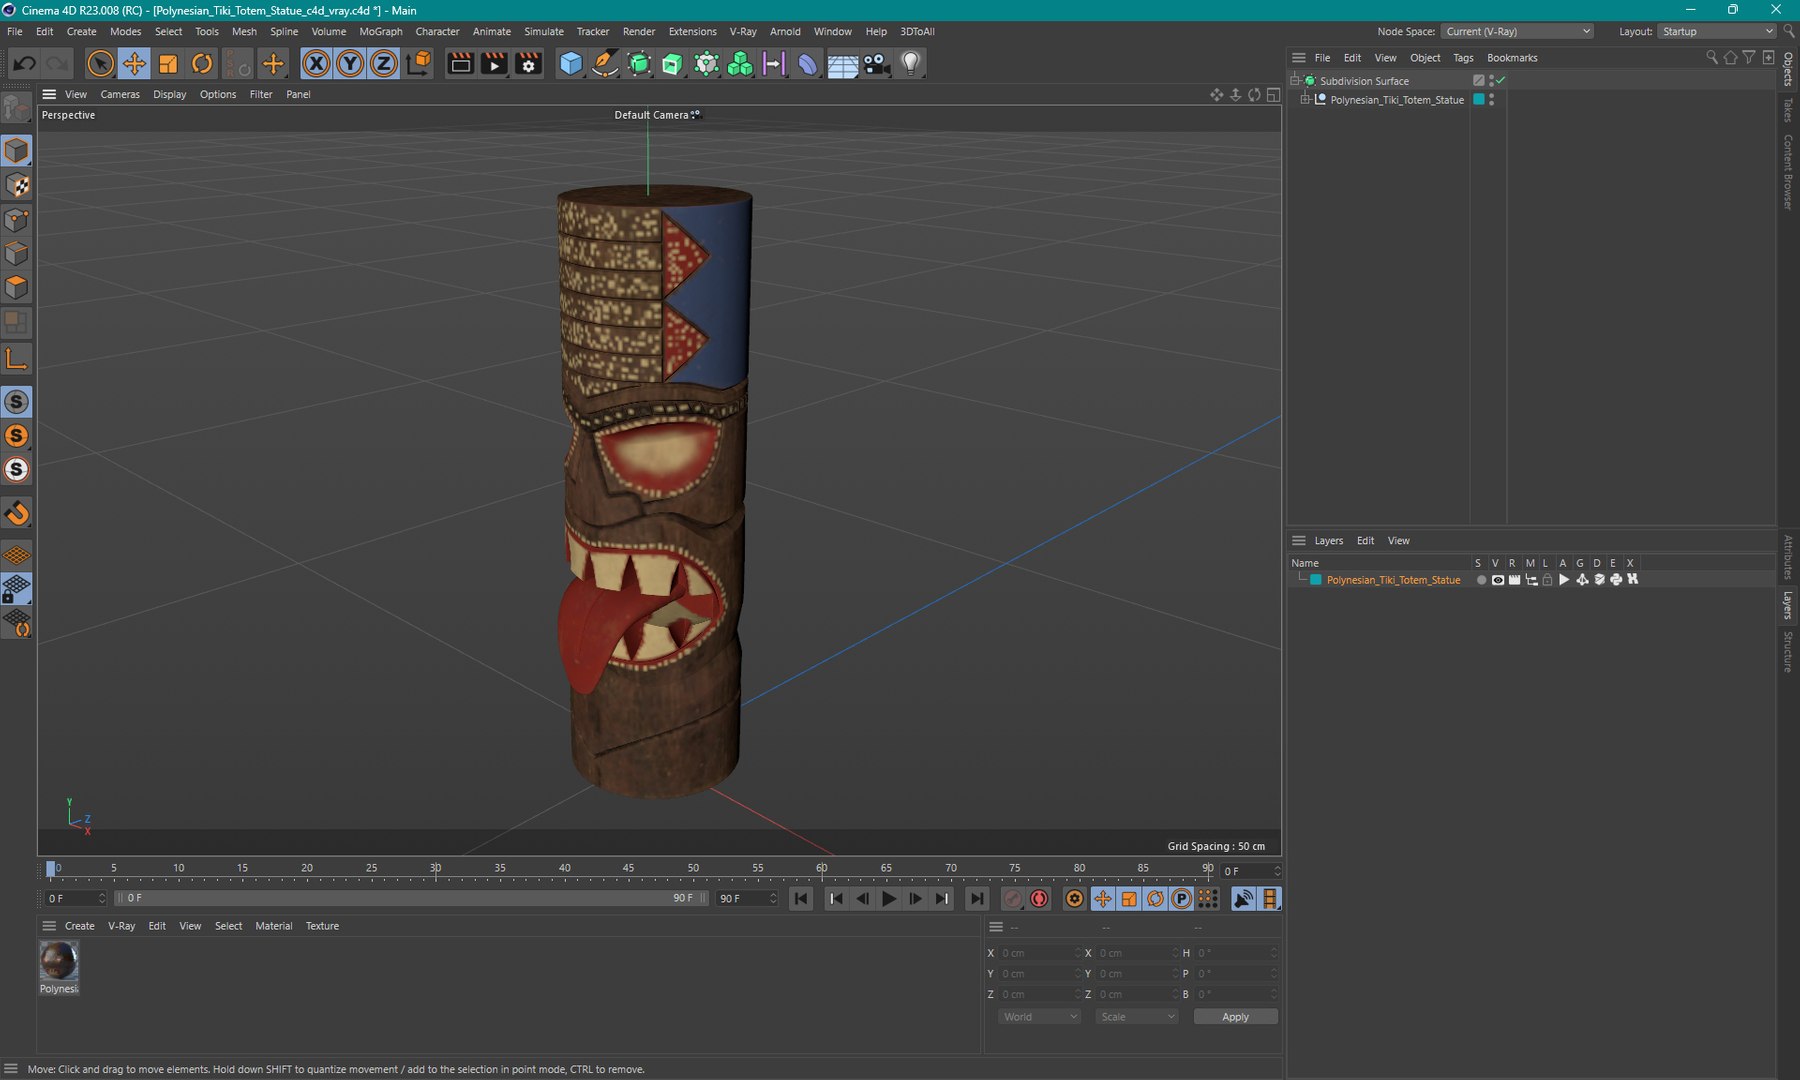1800x1080 pixels.
Task: Open the V-Ray menu
Action: point(743,32)
